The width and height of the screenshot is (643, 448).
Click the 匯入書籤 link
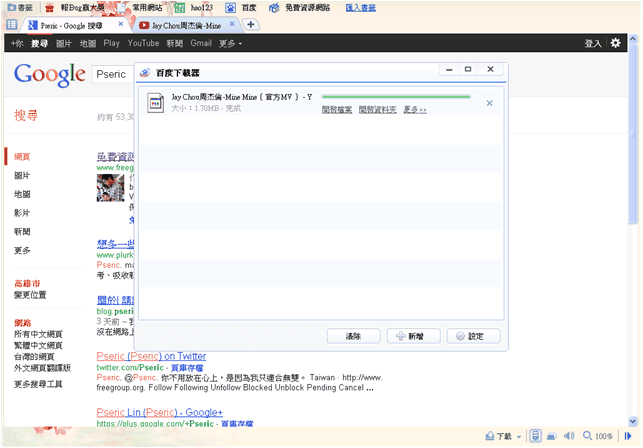pos(361,7)
